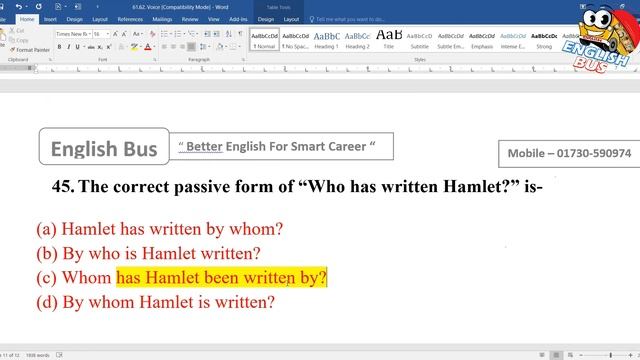This screenshot has width=640, height=360.
Task: Toggle bold formatting
Action: point(60,47)
